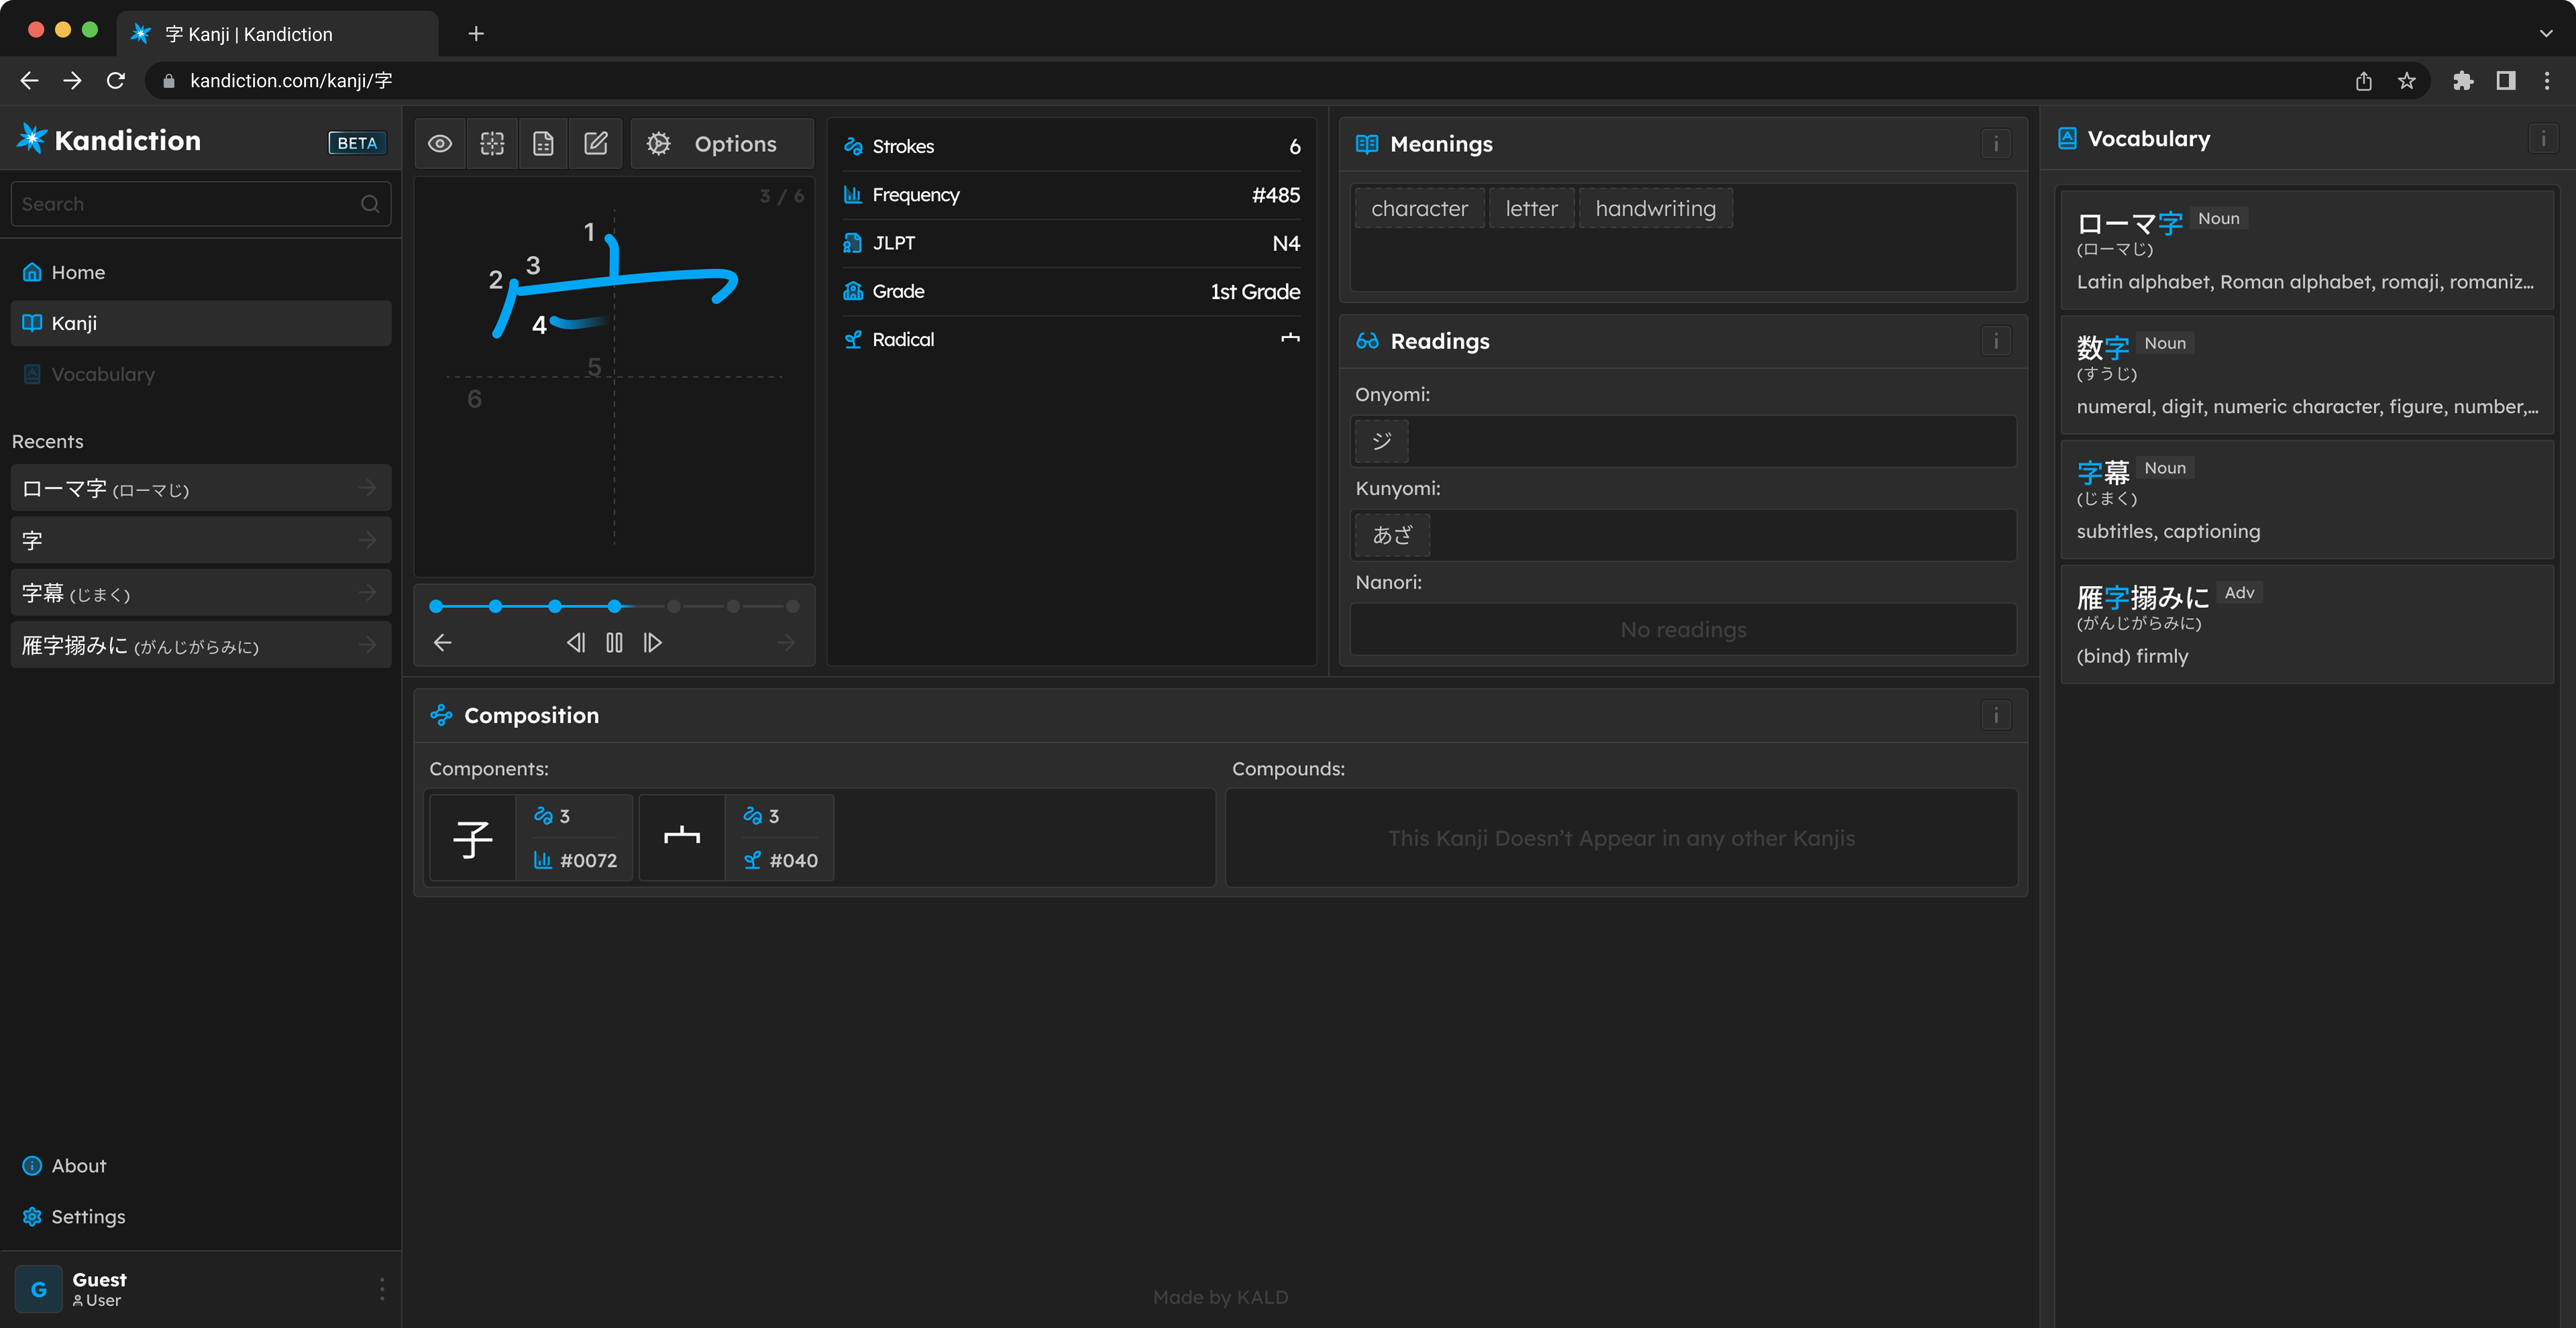Click the Vocabulary panel info icon
The width and height of the screenshot is (2576, 1328).
tap(2543, 139)
